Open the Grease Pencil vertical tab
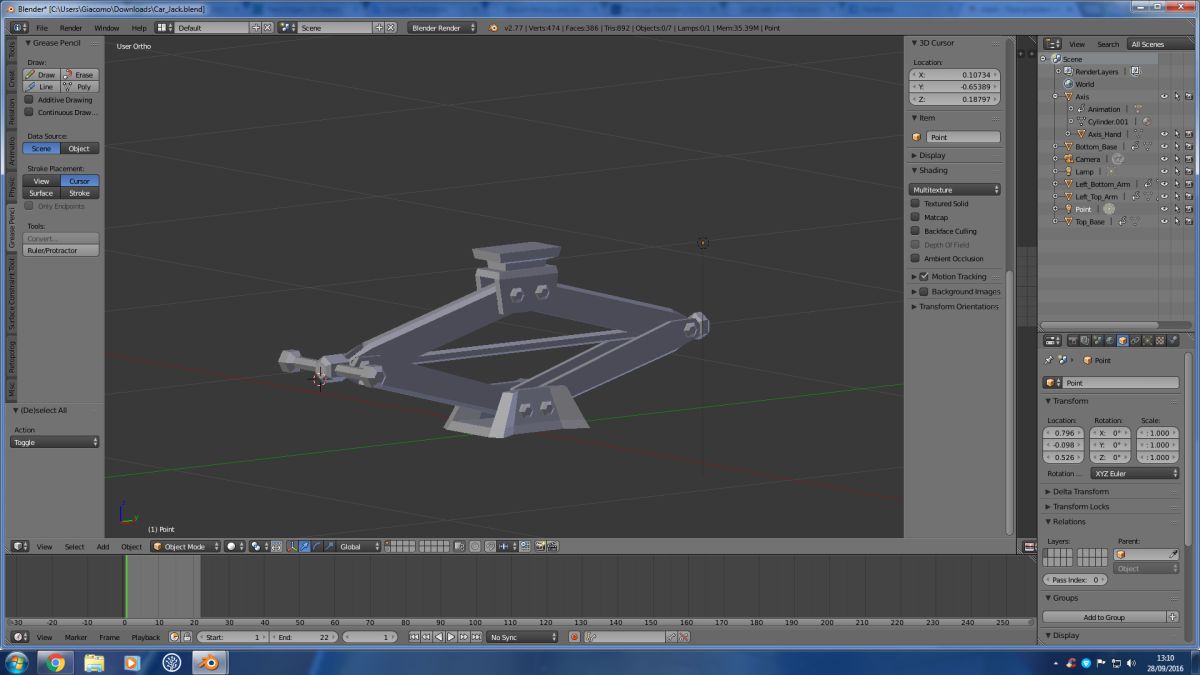The image size is (1200, 675). [12, 228]
